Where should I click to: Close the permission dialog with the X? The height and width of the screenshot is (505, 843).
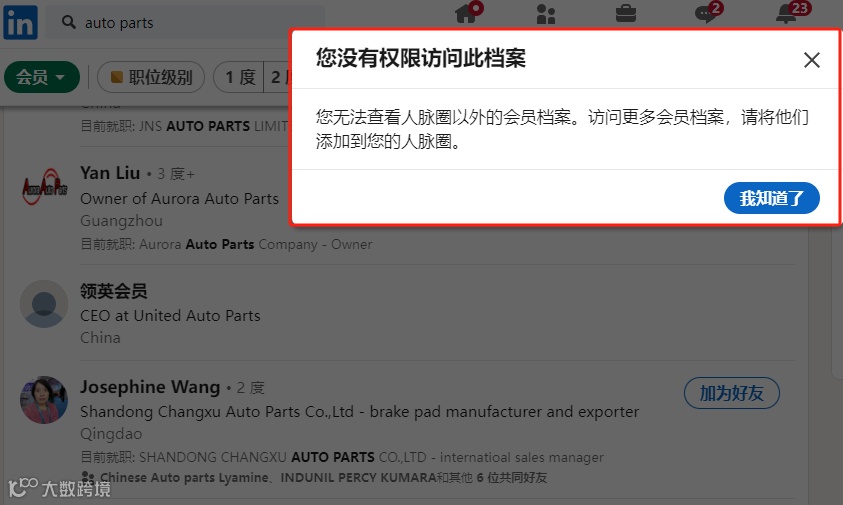[811, 60]
